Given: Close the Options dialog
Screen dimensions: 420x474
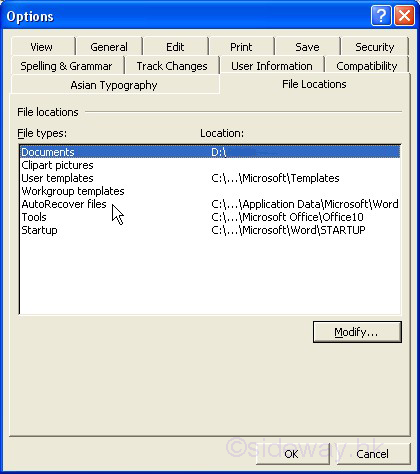Looking at the screenshot, I should coord(404,15).
